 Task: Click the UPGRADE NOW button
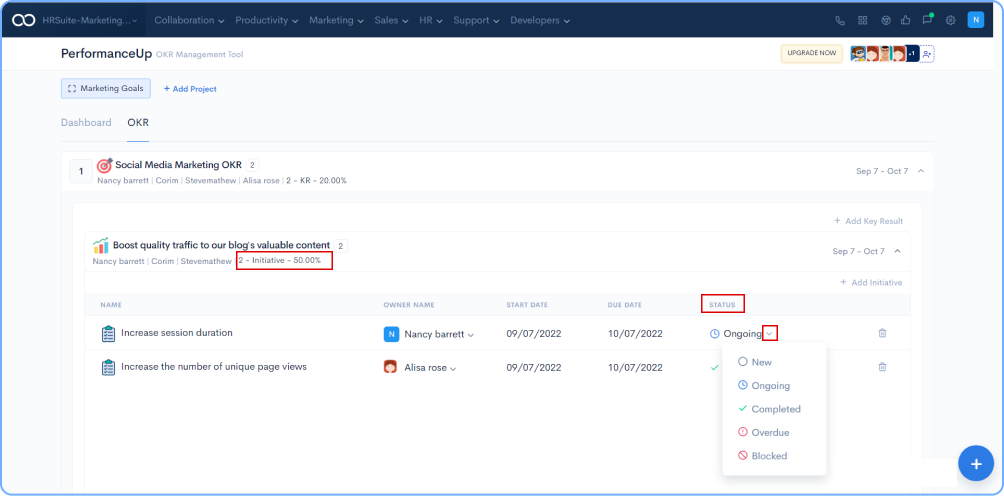pyautogui.click(x=811, y=54)
